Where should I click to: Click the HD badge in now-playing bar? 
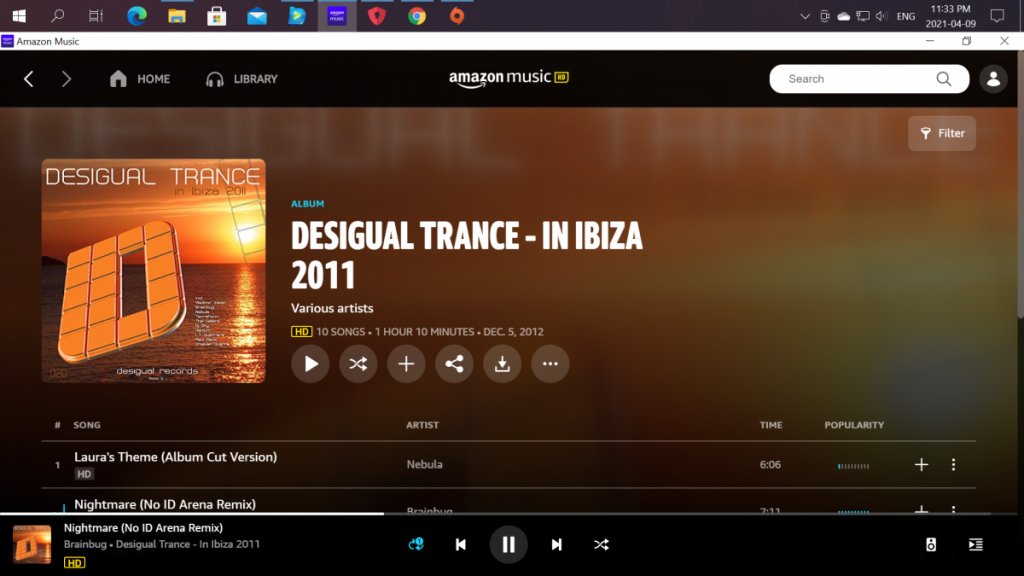tap(74, 562)
